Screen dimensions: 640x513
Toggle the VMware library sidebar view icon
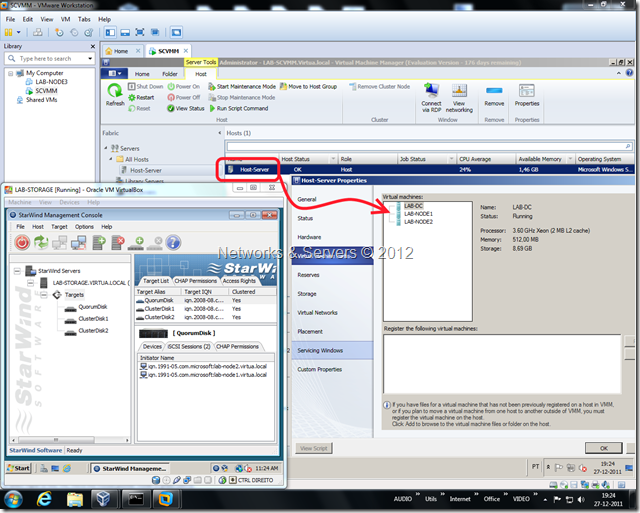[110, 32]
